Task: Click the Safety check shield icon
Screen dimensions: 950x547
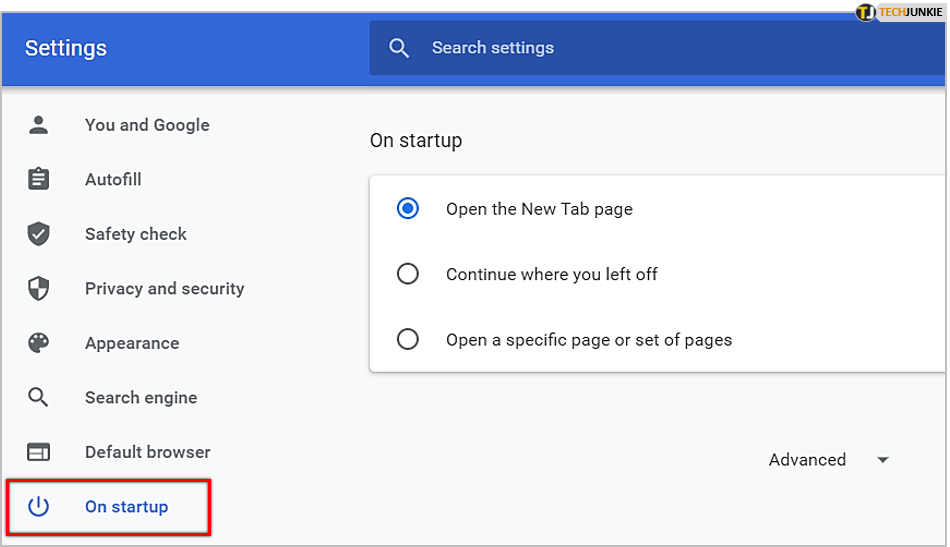Action: click(x=38, y=234)
